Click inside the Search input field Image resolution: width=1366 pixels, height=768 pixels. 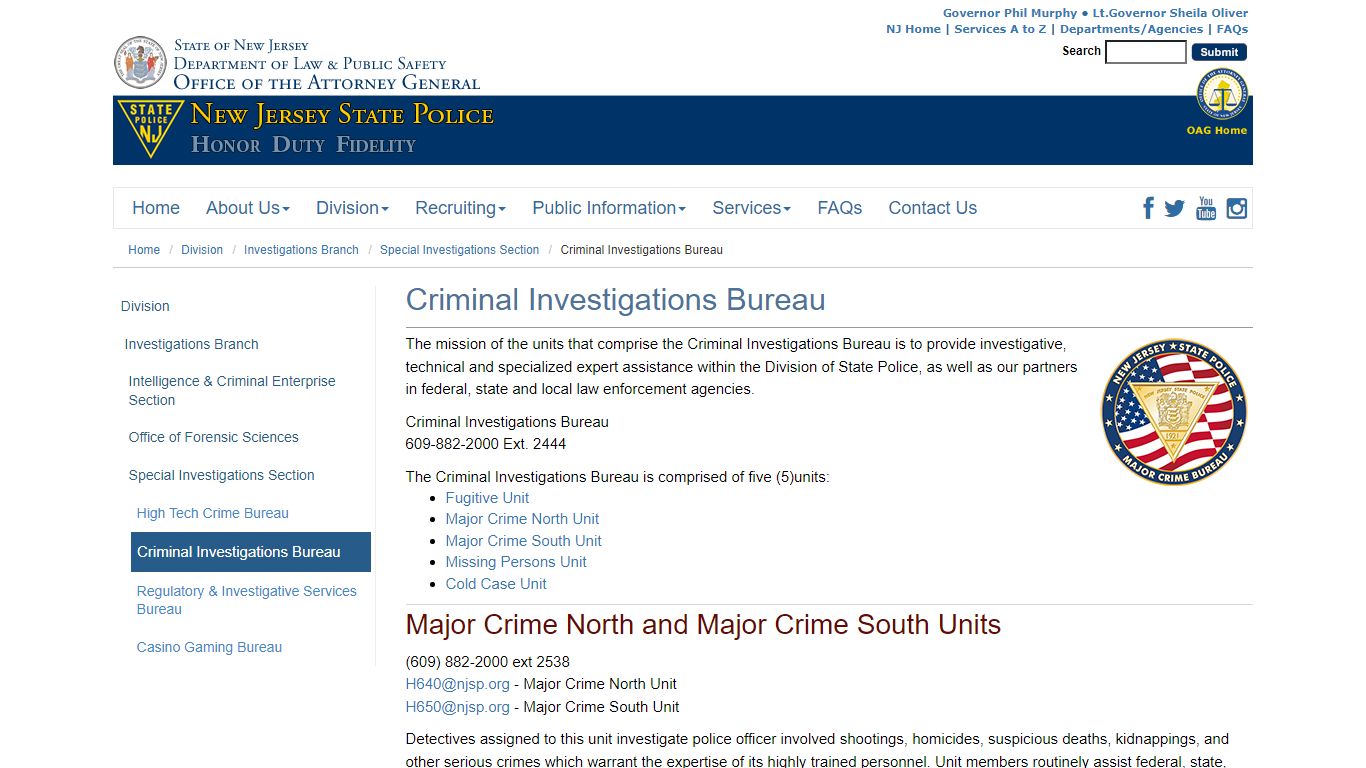click(1146, 52)
